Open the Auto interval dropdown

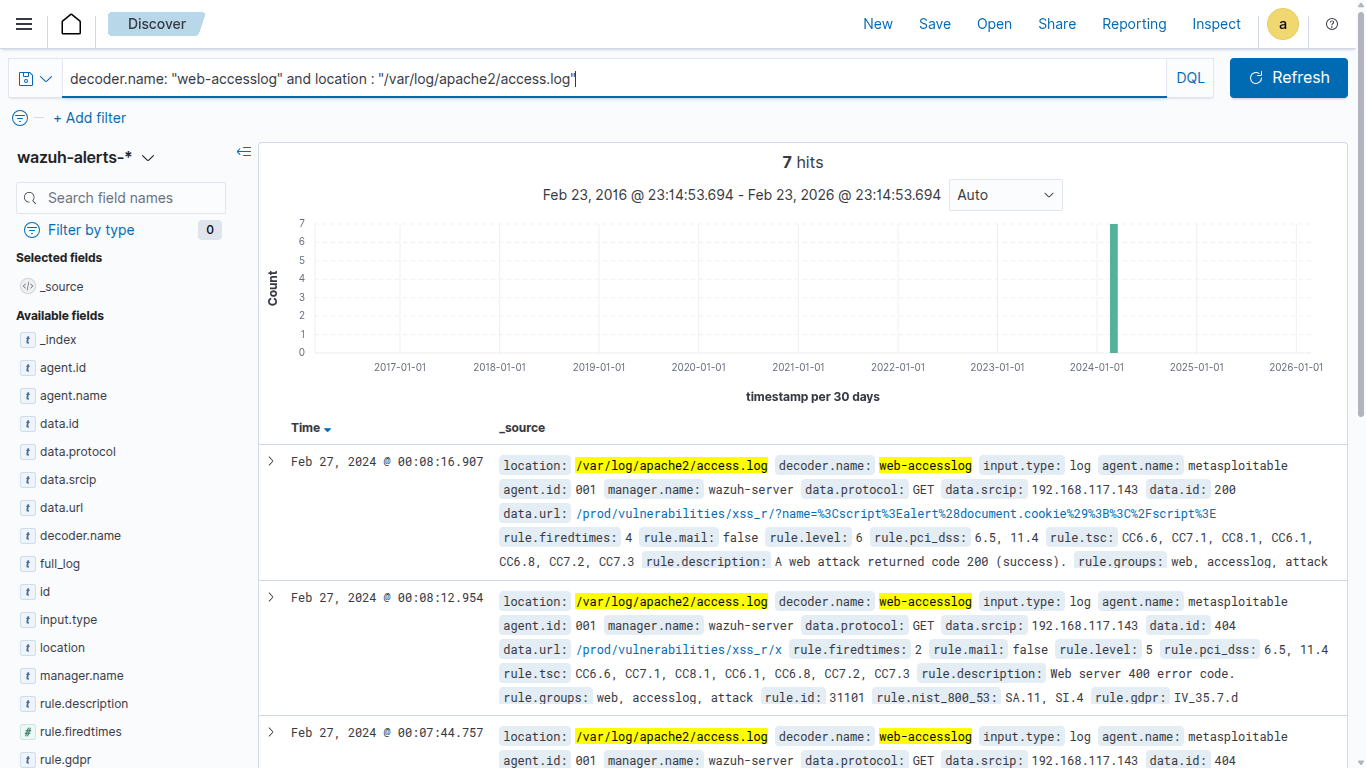point(1005,195)
